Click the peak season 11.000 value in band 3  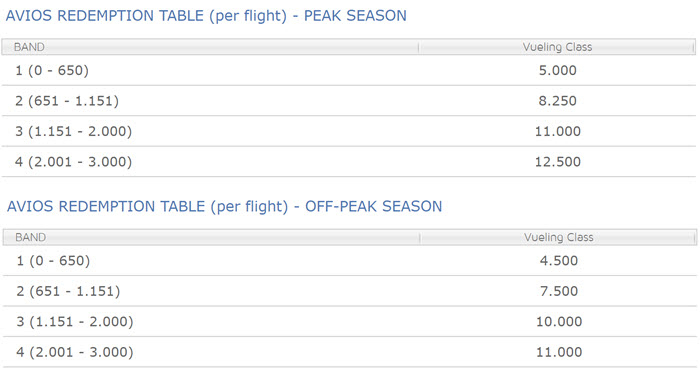point(558,131)
